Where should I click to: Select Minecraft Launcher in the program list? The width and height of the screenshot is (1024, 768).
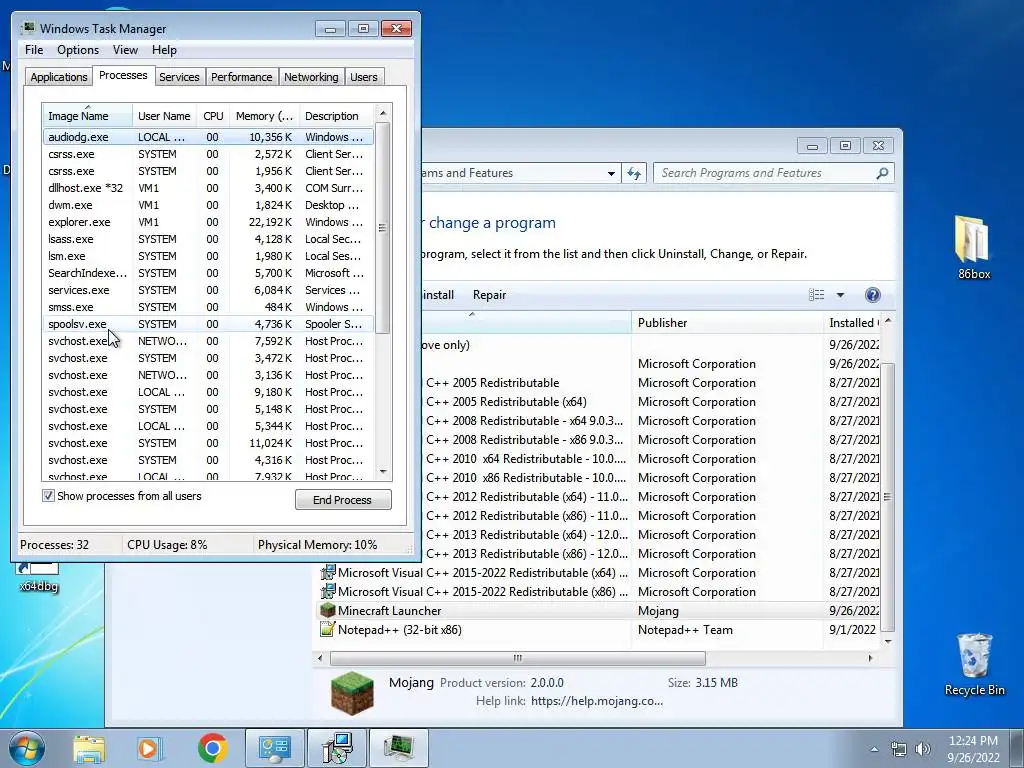pos(599,611)
